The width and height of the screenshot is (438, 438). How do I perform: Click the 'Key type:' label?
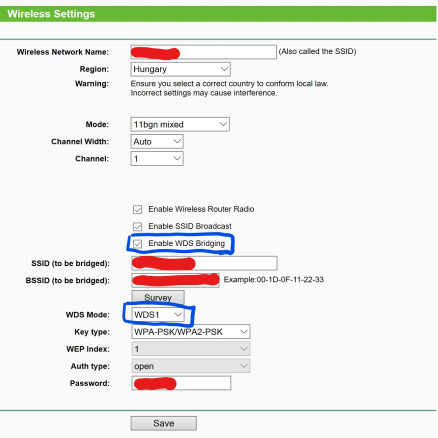point(92,332)
